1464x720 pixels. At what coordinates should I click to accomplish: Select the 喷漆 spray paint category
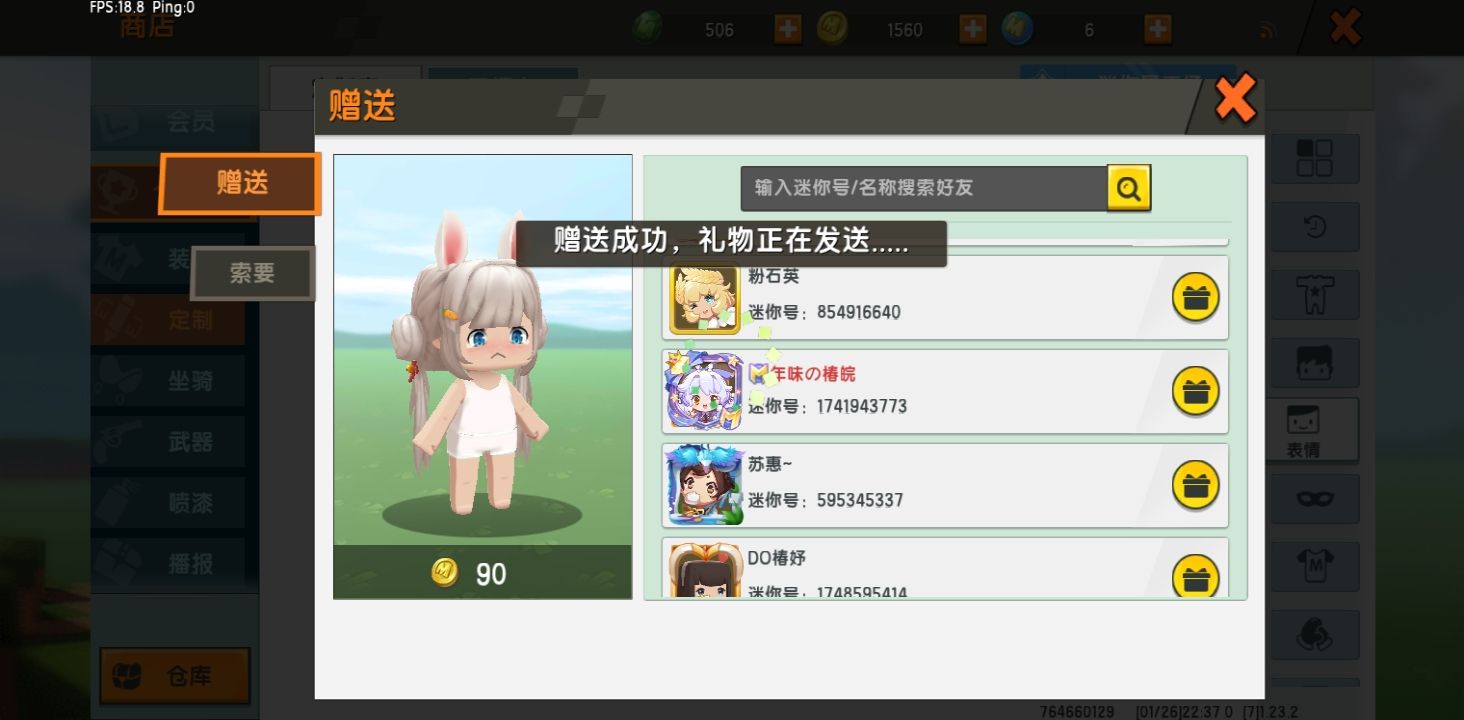168,502
